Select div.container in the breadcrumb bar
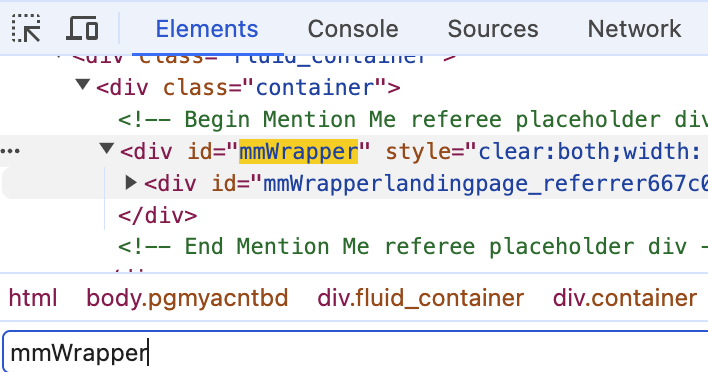The width and height of the screenshot is (708, 372). 625,298
